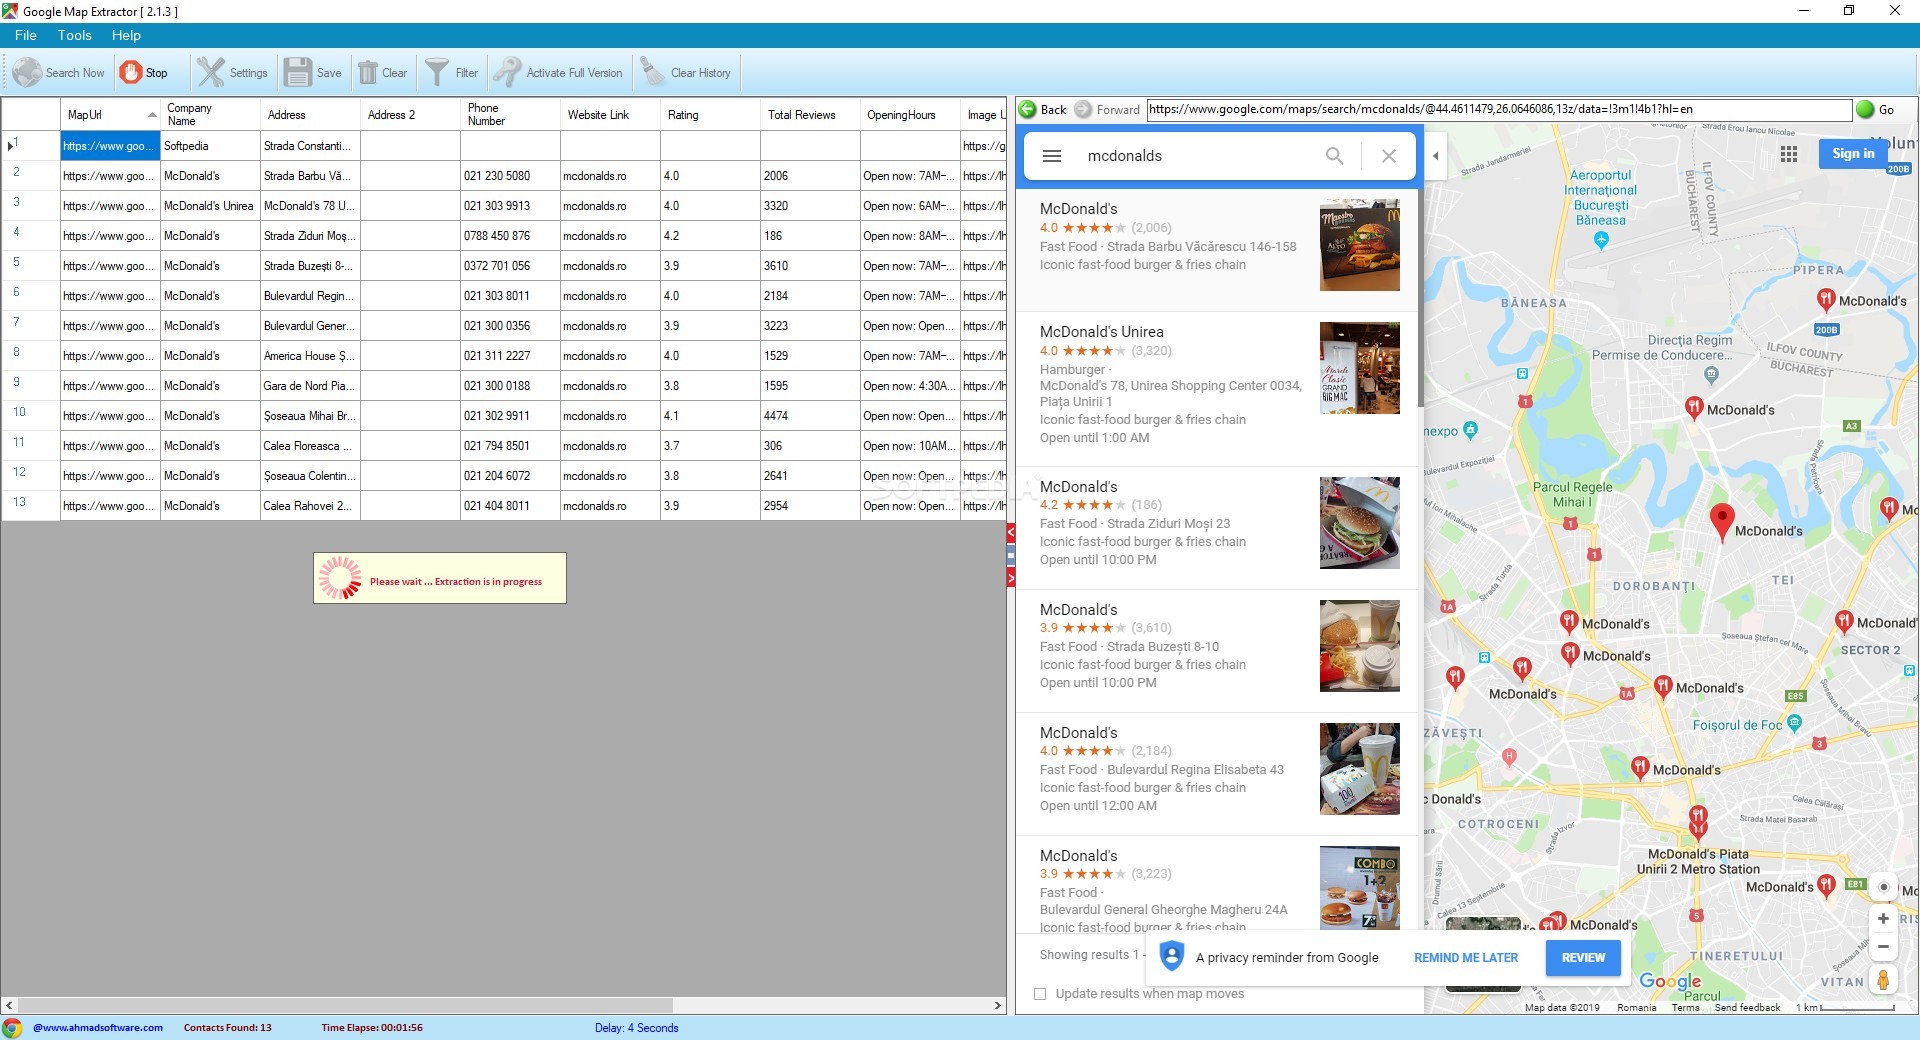
Task: Click phone number 021 230 5080
Action: pos(510,176)
